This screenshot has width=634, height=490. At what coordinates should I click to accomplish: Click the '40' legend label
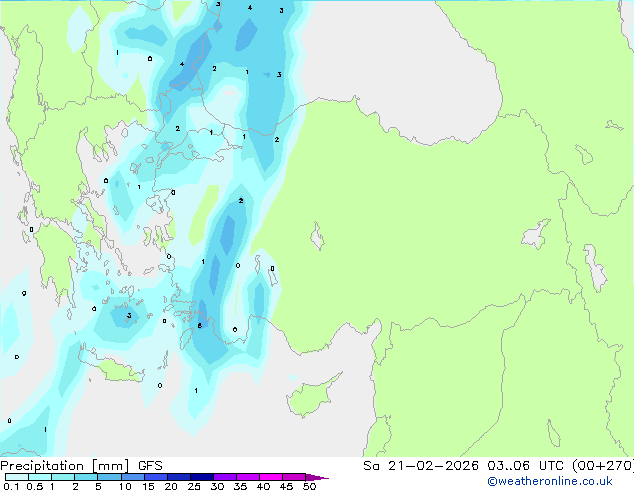[263, 486]
